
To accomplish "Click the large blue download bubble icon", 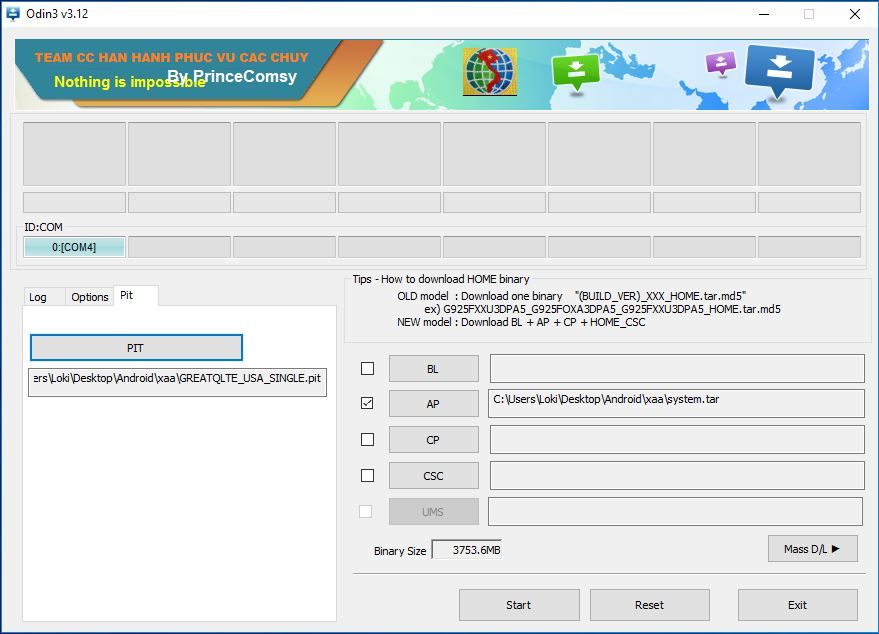I will click(780, 71).
